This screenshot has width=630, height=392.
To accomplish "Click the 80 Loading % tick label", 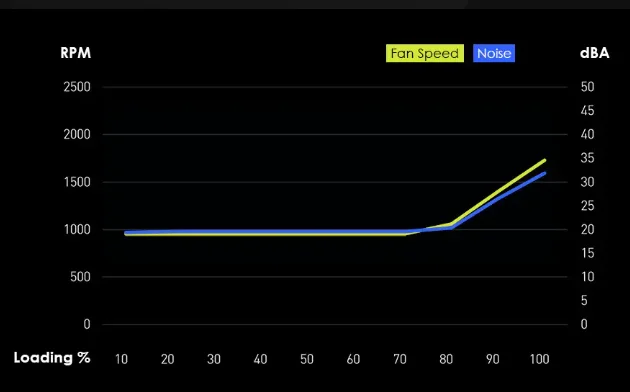I will click(446, 359).
